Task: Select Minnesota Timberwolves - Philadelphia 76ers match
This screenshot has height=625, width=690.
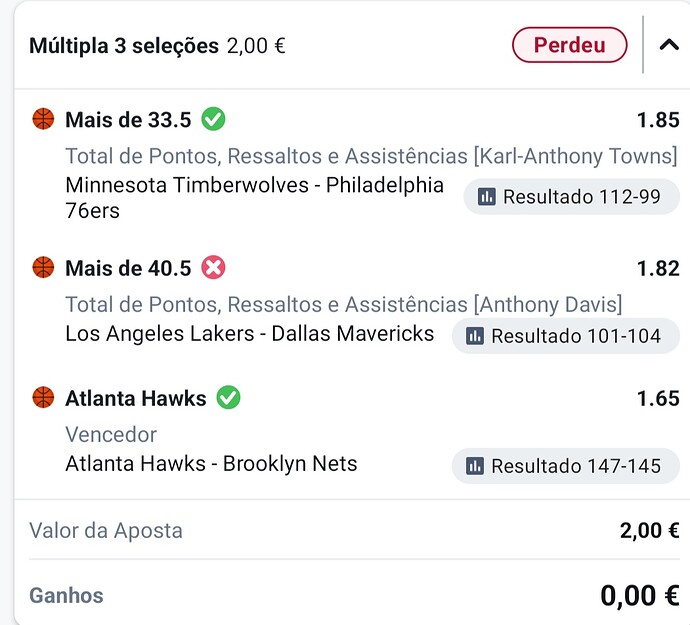Action: point(254,198)
